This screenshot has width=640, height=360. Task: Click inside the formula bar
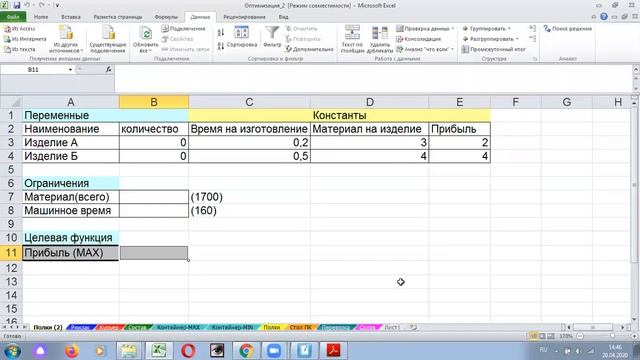373,79
